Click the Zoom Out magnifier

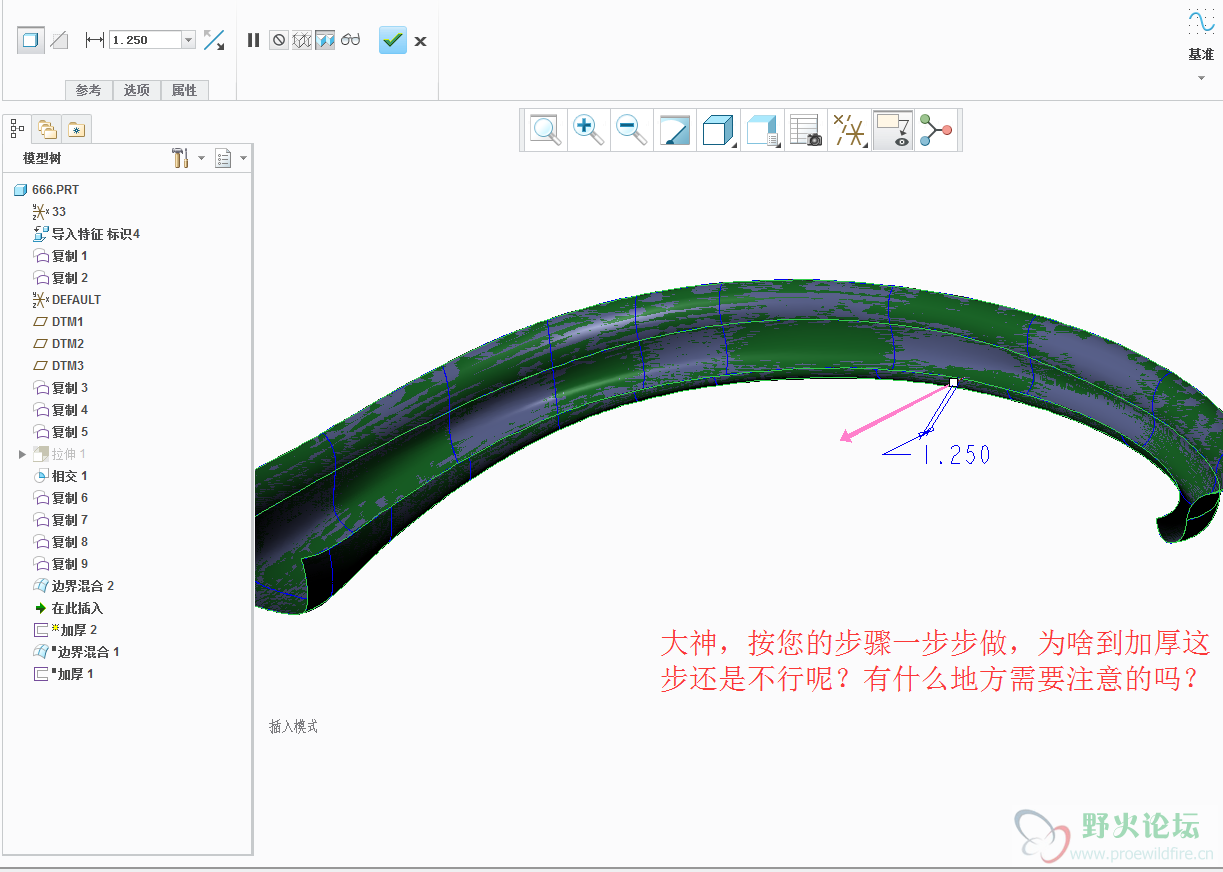coord(631,130)
